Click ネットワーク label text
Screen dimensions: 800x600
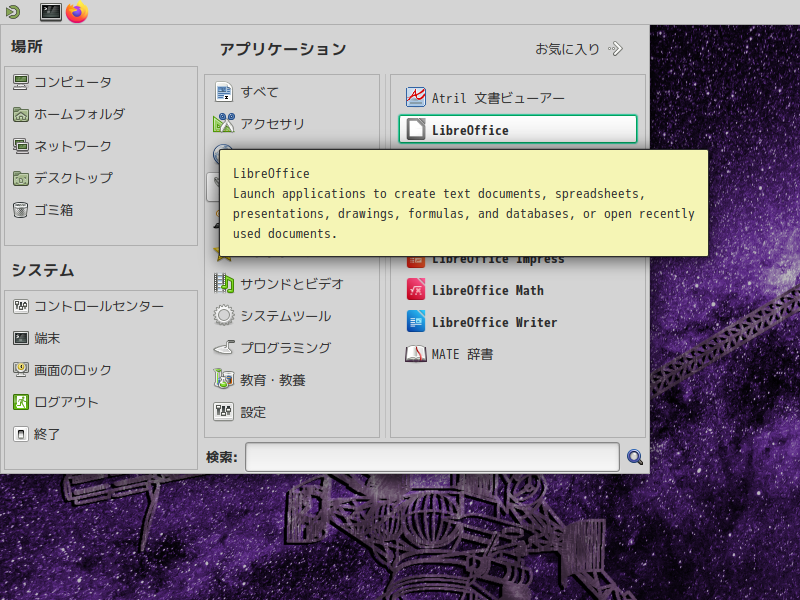(73, 146)
